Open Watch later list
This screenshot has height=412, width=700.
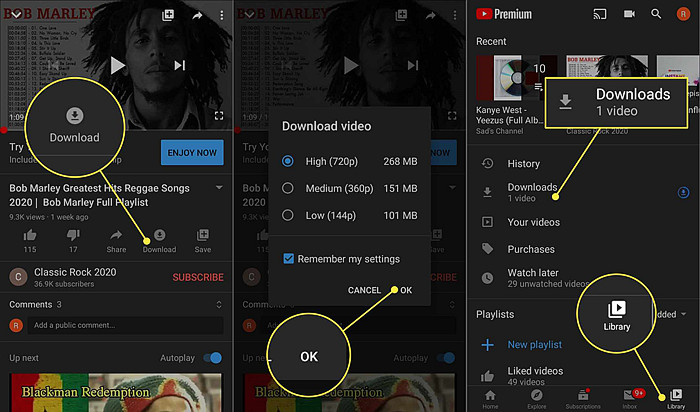[583, 278]
